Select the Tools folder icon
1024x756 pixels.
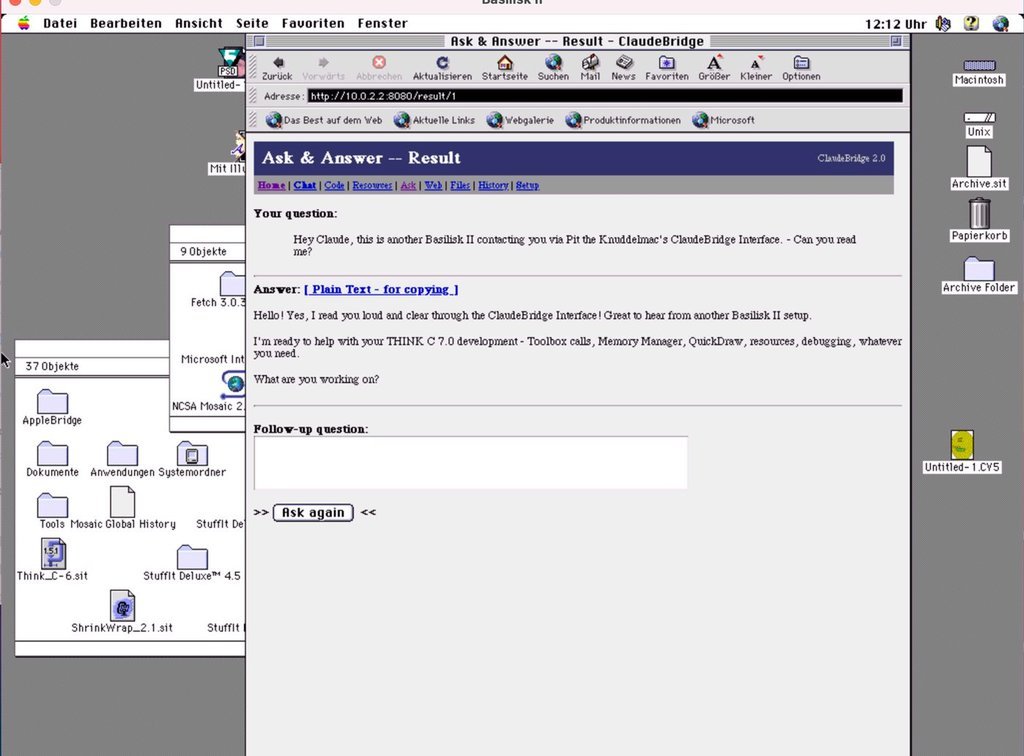(52, 505)
